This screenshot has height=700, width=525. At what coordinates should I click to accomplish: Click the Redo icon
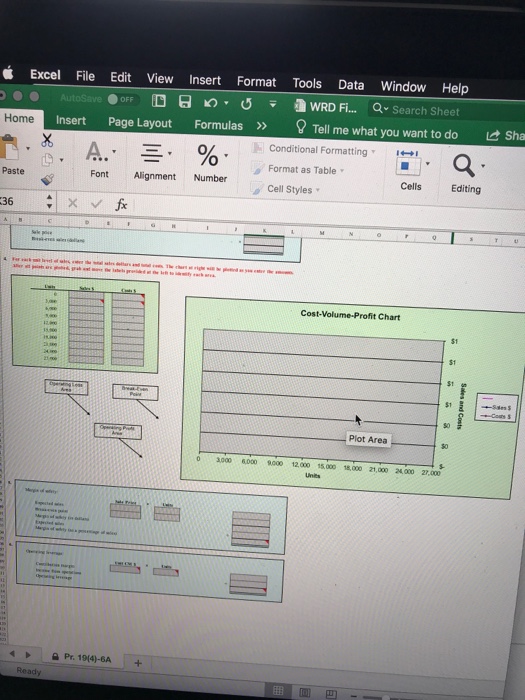246,104
